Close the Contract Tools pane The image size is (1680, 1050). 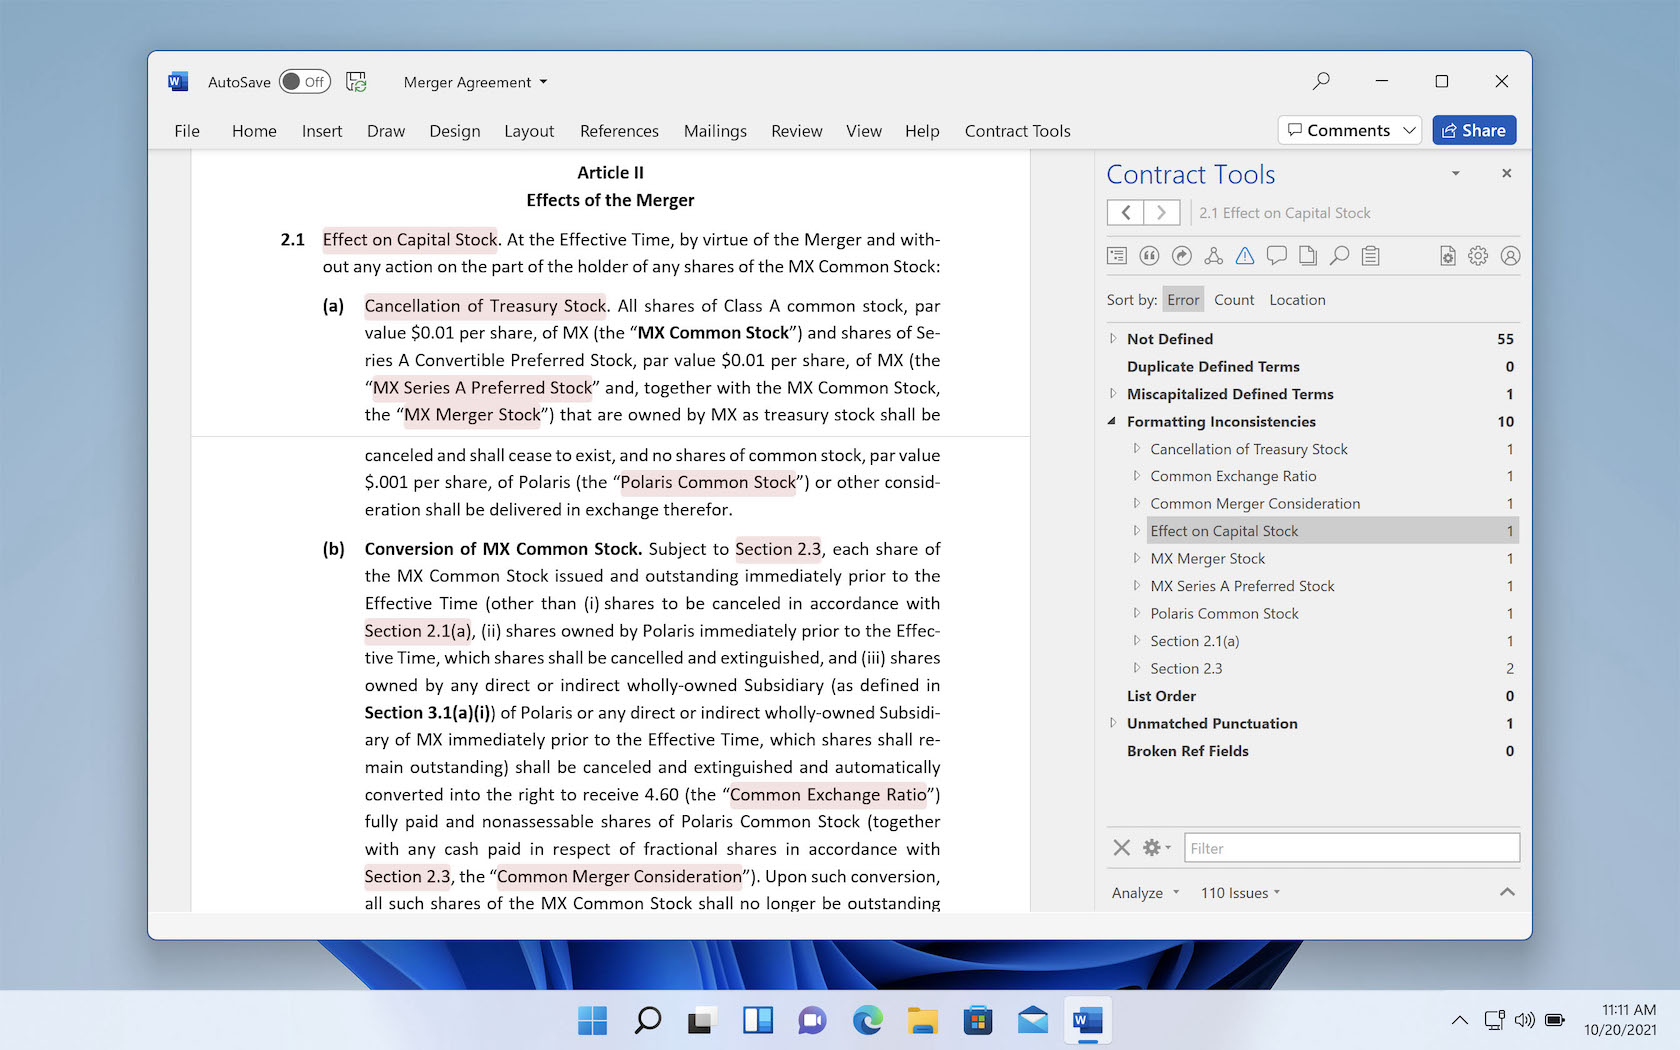point(1506,173)
